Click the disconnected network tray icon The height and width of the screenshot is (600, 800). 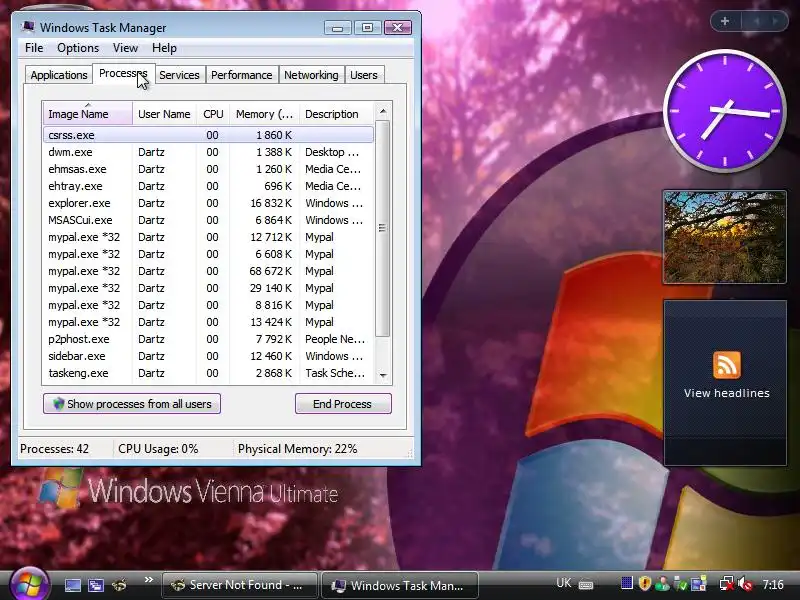pyautogui.click(x=727, y=584)
